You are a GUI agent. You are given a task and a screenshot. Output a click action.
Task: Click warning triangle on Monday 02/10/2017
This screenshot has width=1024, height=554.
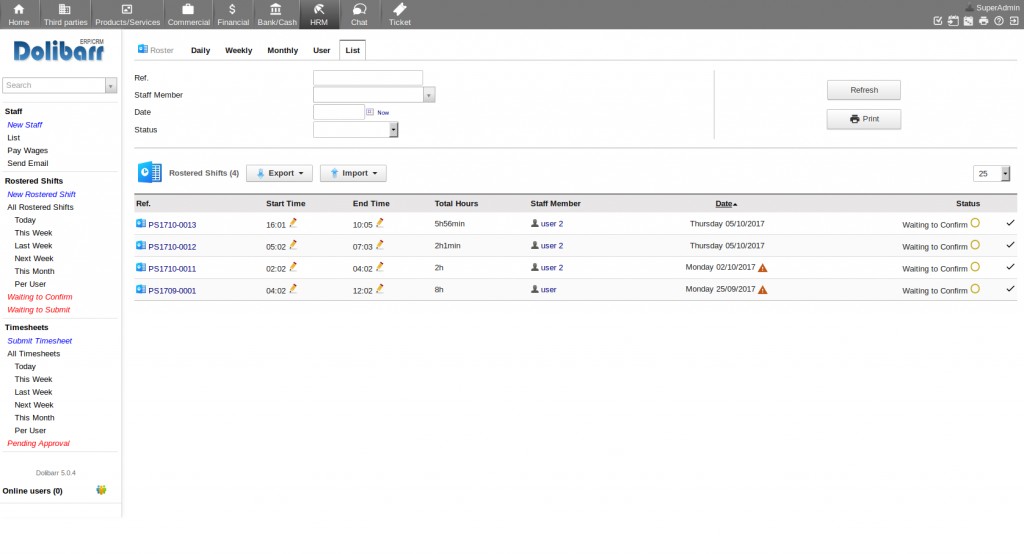[763, 268]
